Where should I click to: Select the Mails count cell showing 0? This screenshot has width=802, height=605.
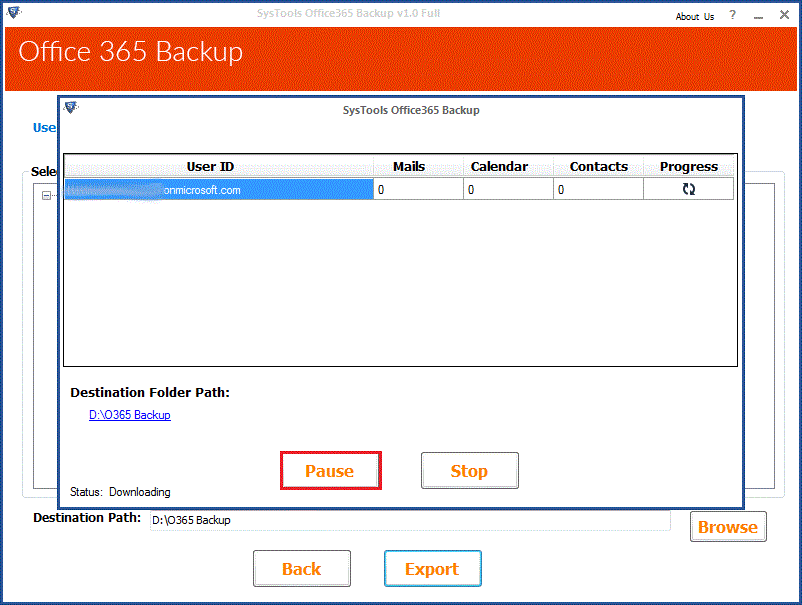(418, 189)
